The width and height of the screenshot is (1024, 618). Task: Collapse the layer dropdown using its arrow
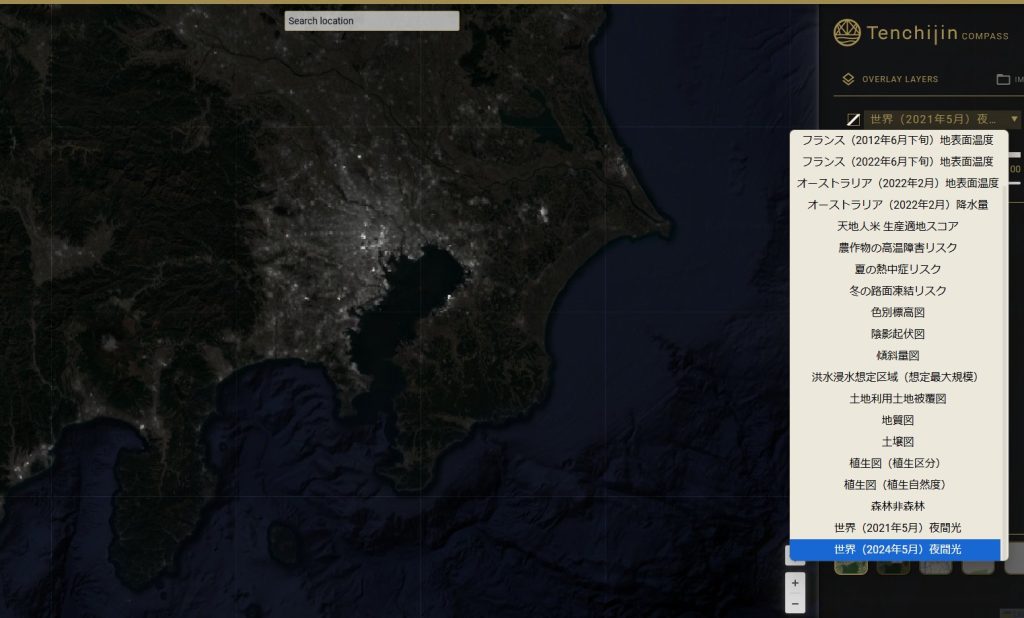[1014, 119]
